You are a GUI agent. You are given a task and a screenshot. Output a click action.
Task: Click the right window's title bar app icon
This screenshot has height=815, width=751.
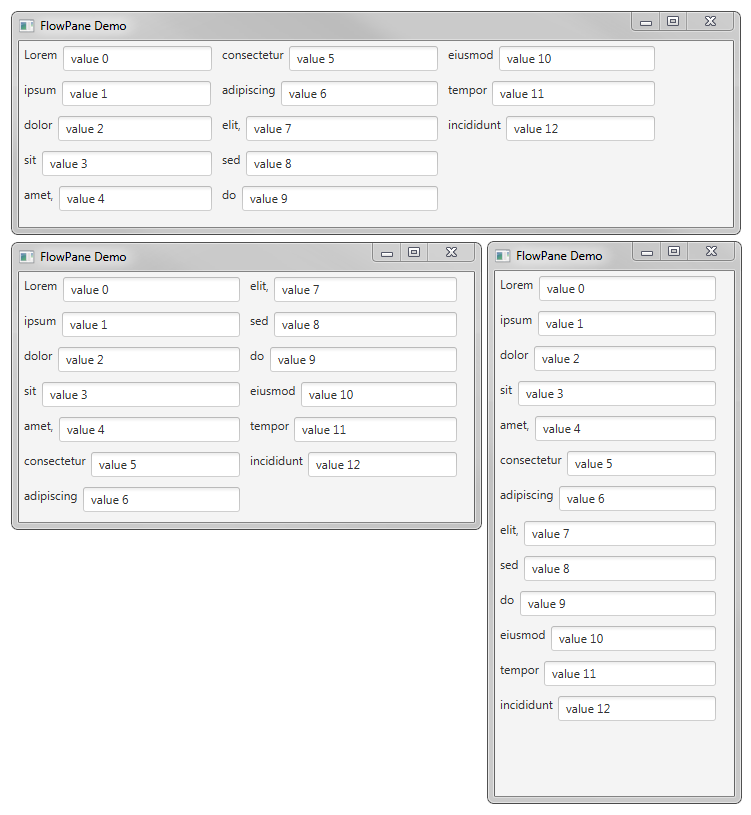coord(503,256)
